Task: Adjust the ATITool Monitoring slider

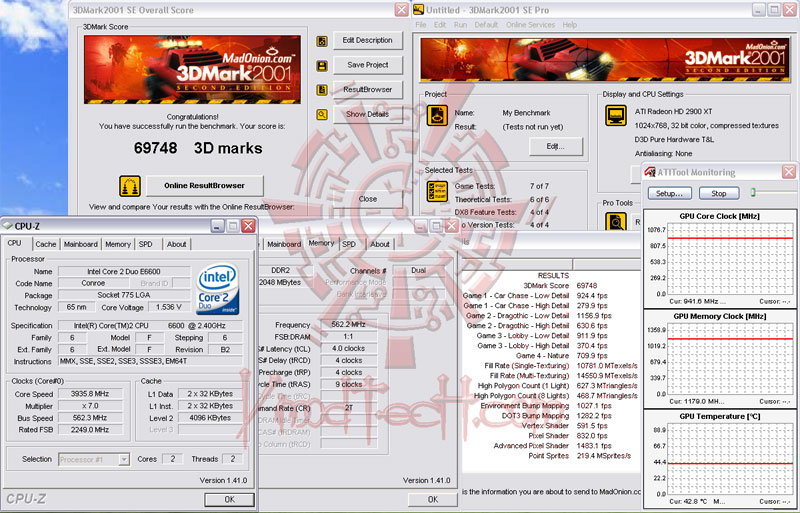Action: (x=753, y=192)
